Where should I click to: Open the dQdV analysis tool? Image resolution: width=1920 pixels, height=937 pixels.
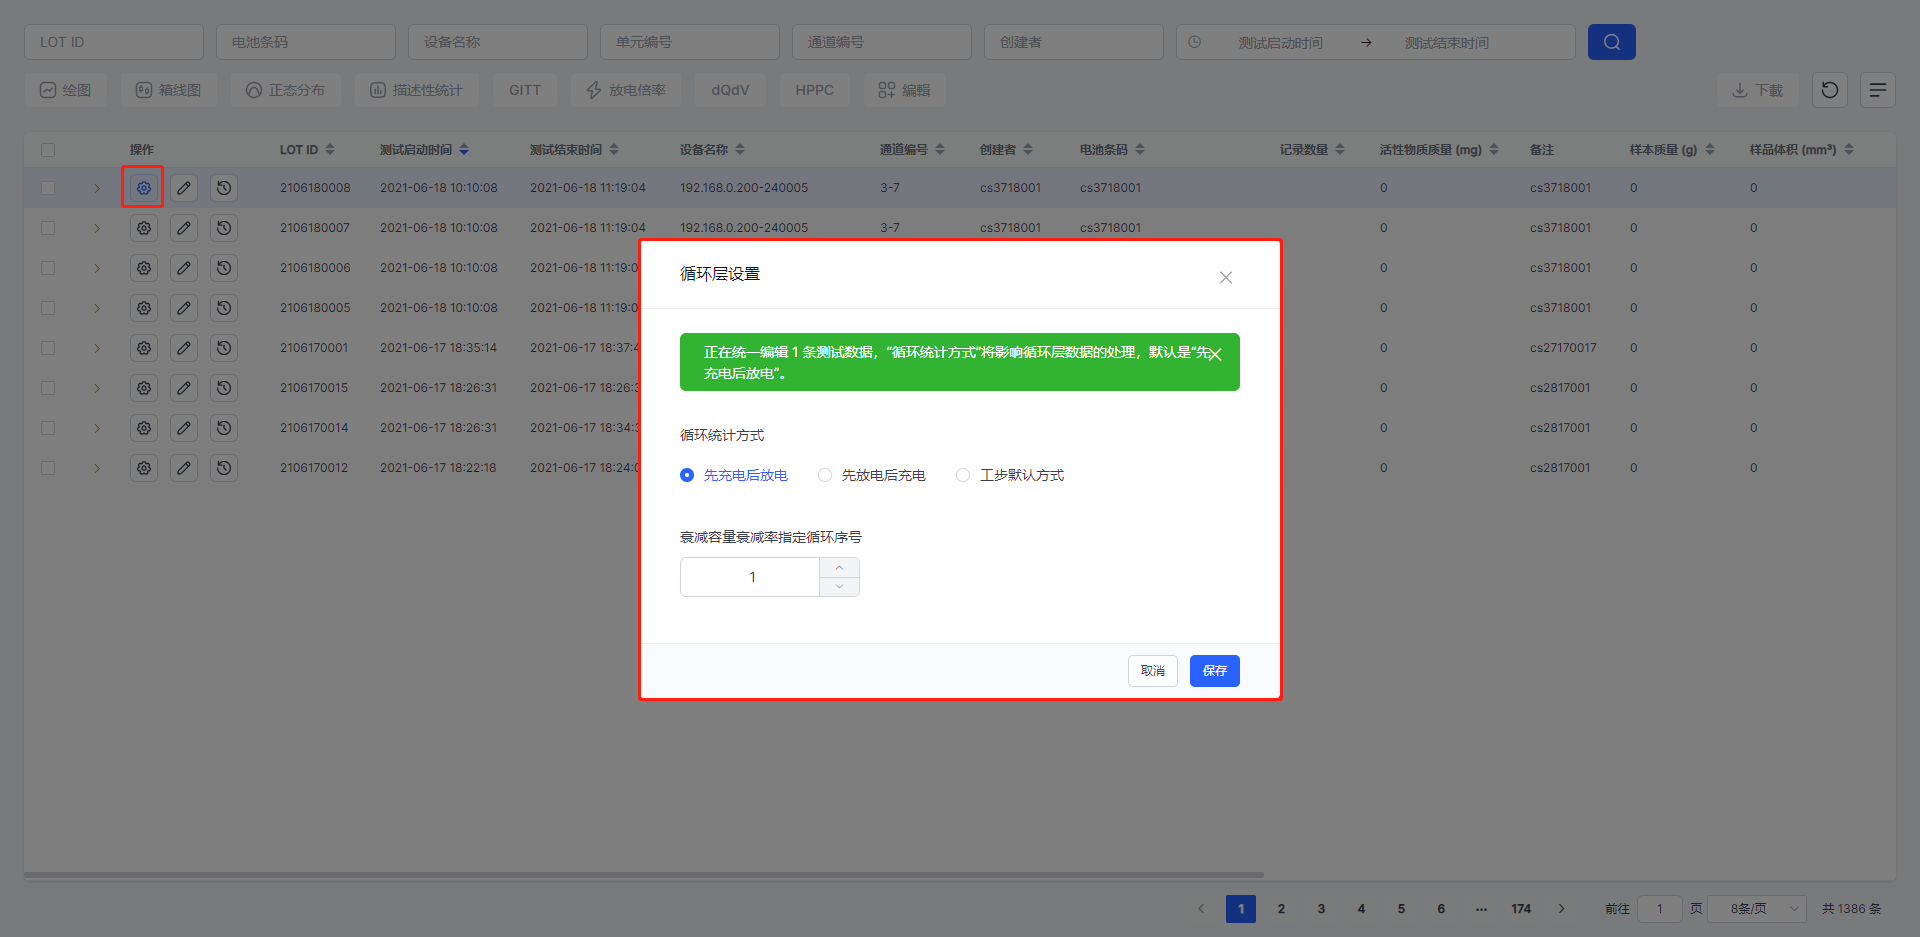tap(730, 90)
